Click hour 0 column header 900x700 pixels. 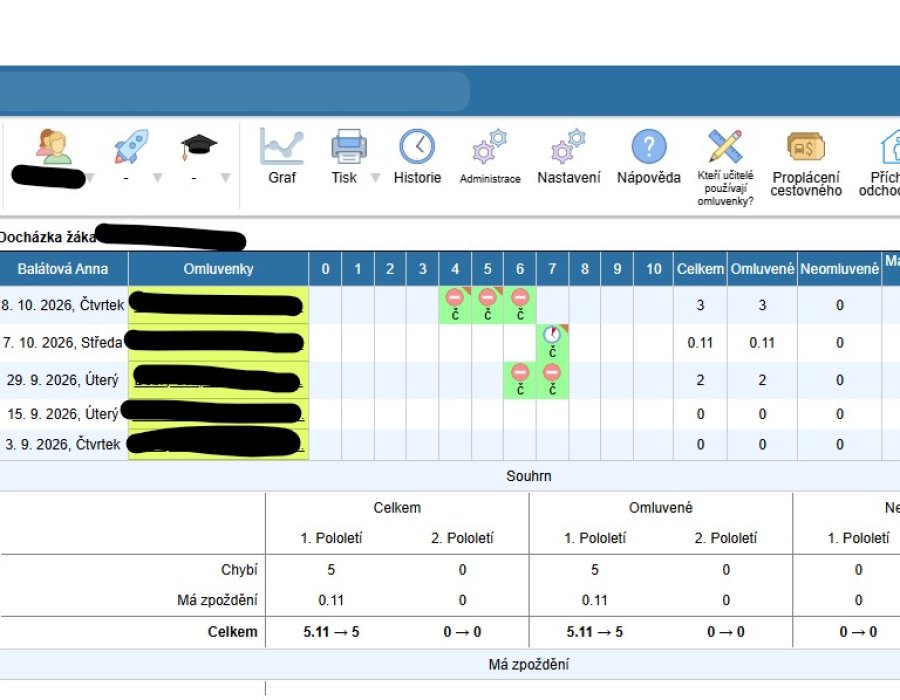point(325,269)
